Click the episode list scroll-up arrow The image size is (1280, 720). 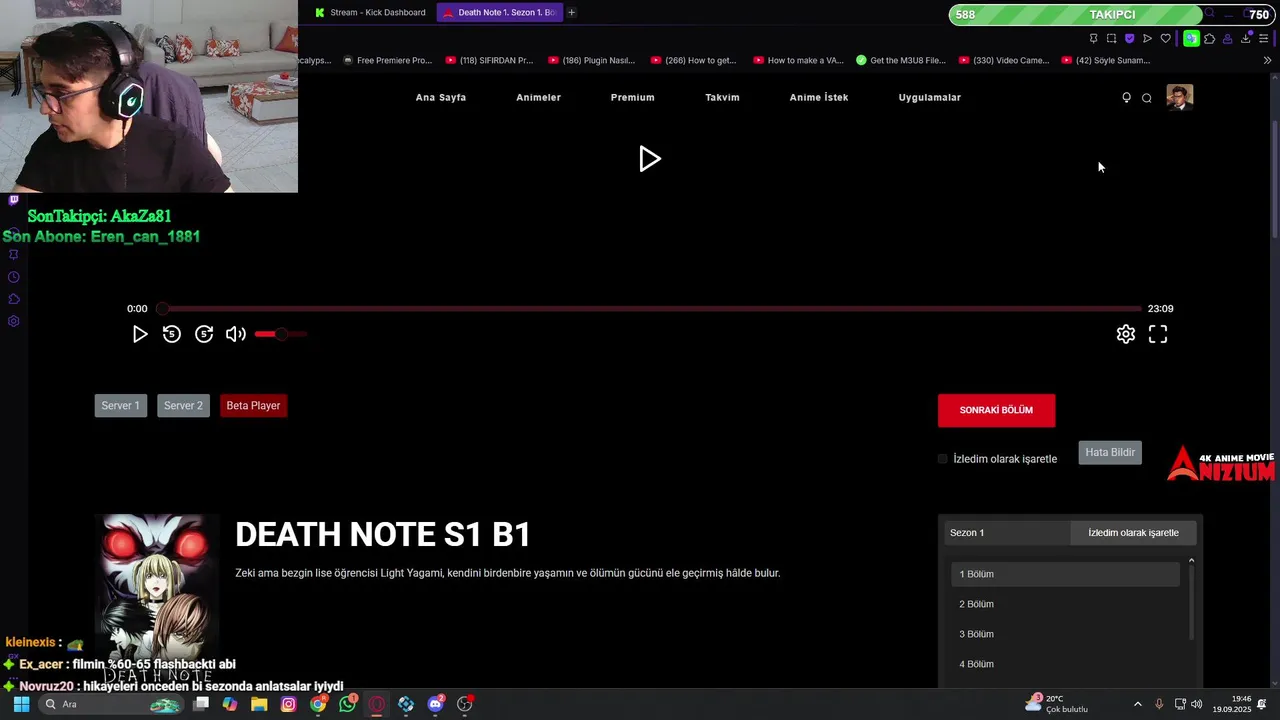point(1191,560)
